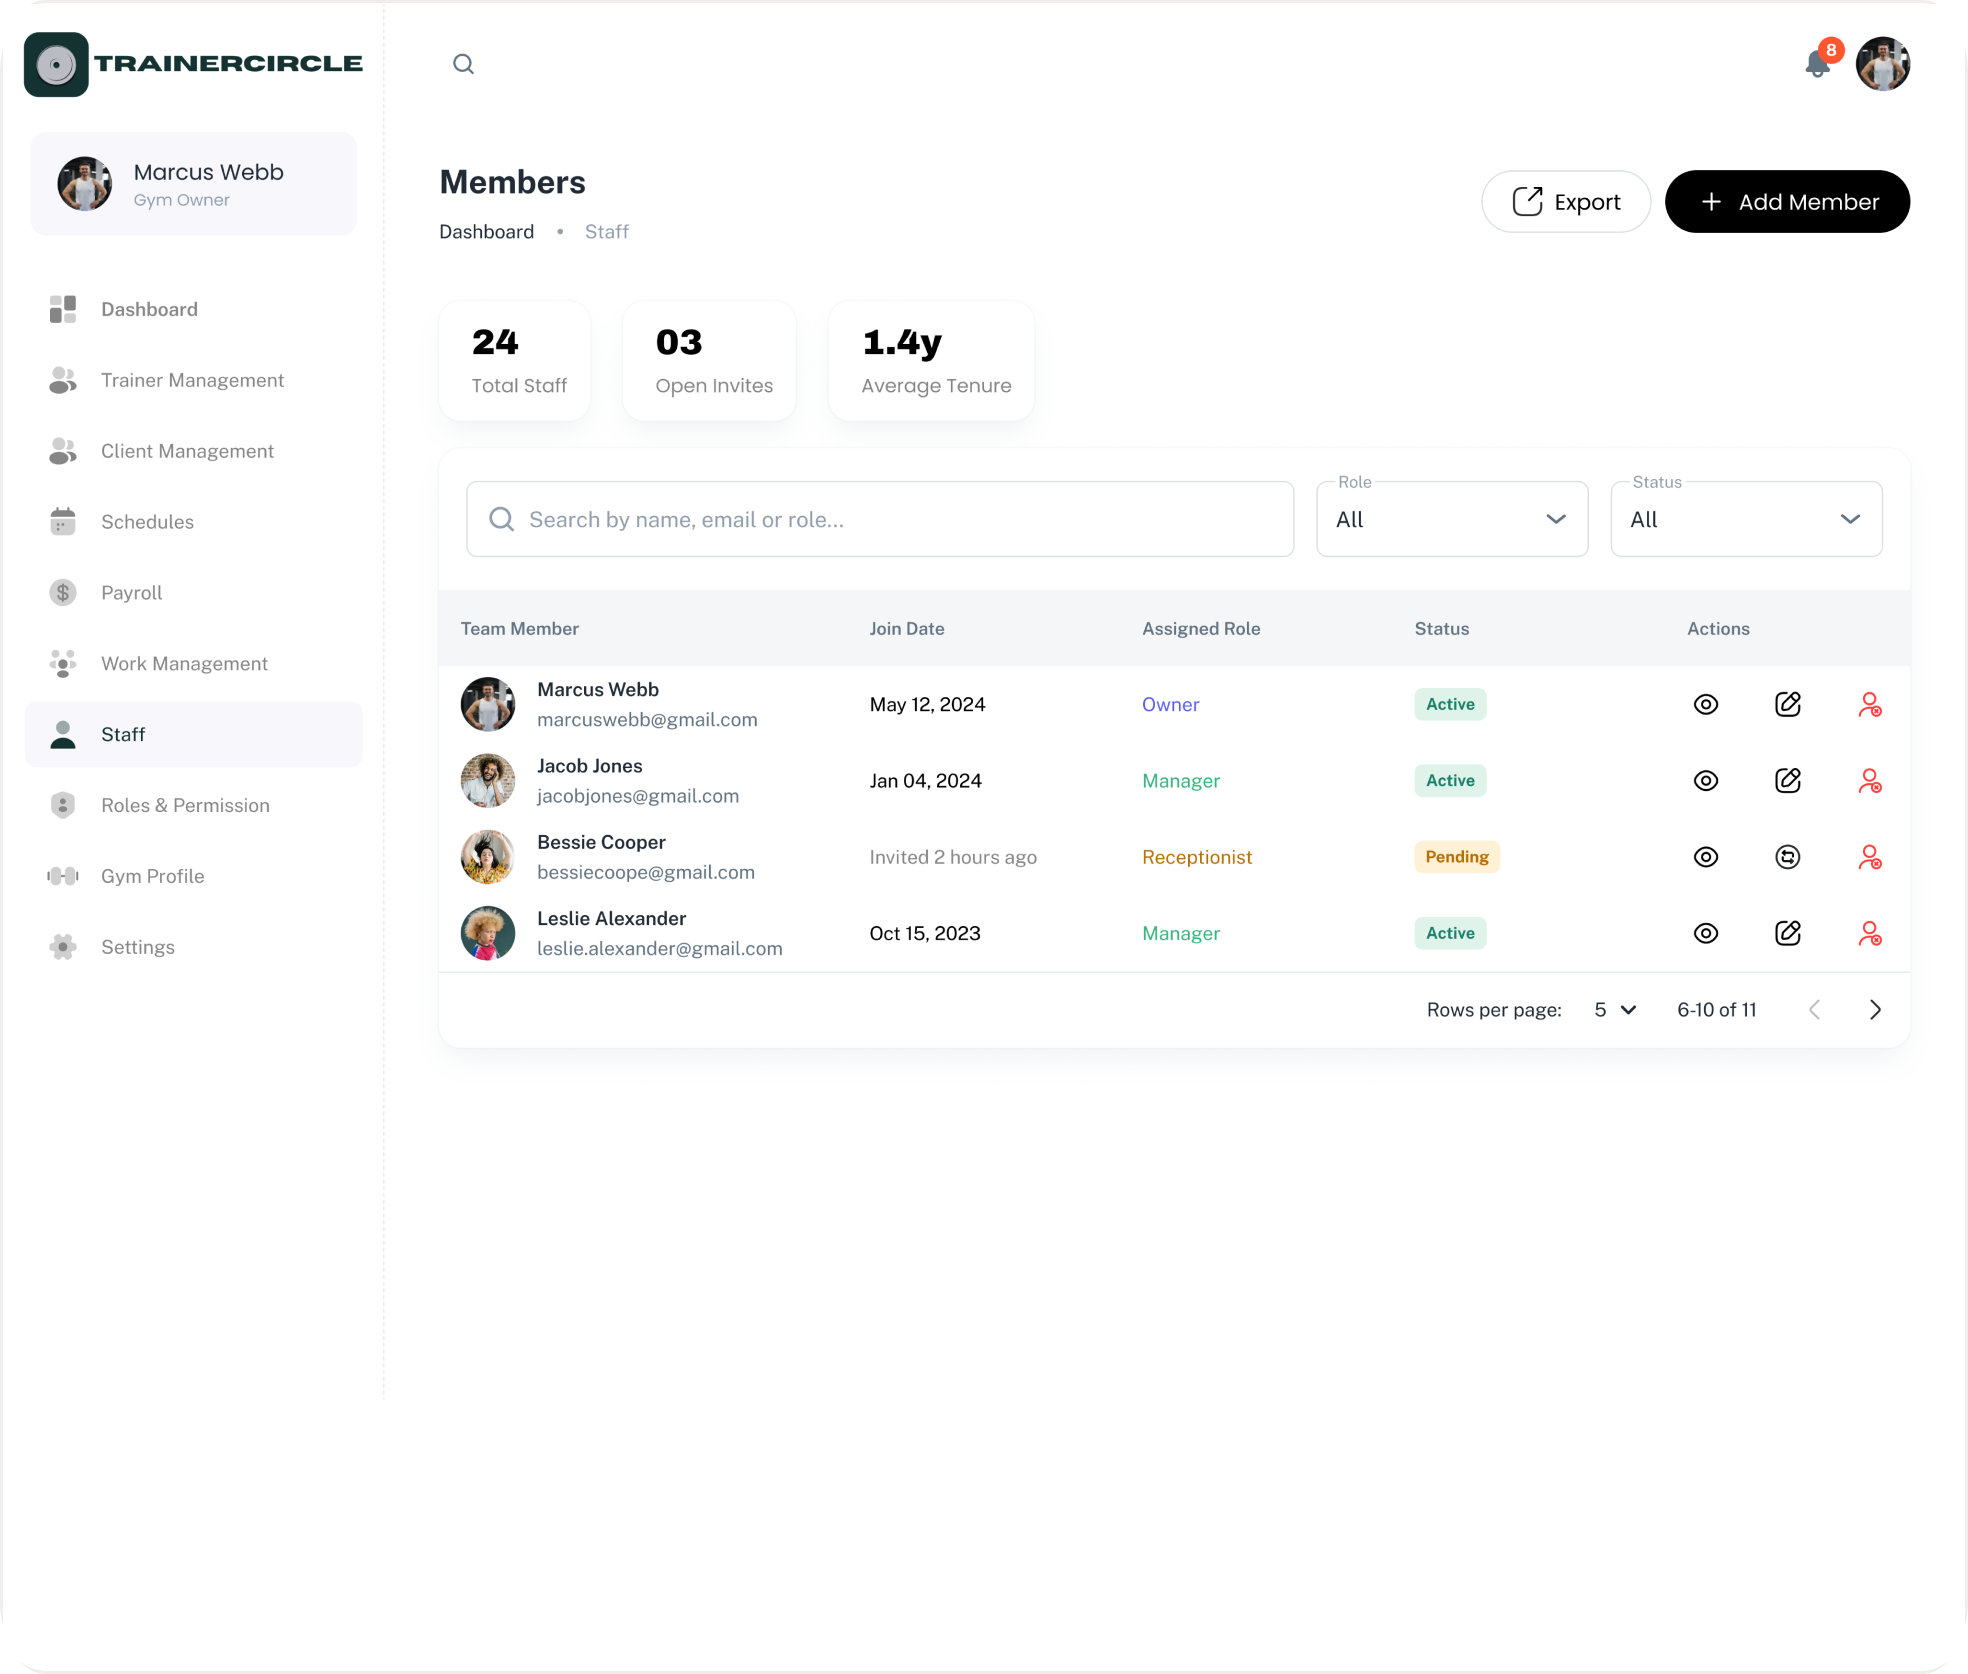Open the Role filter dropdown
The width and height of the screenshot is (1968, 1674).
[1452, 519]
